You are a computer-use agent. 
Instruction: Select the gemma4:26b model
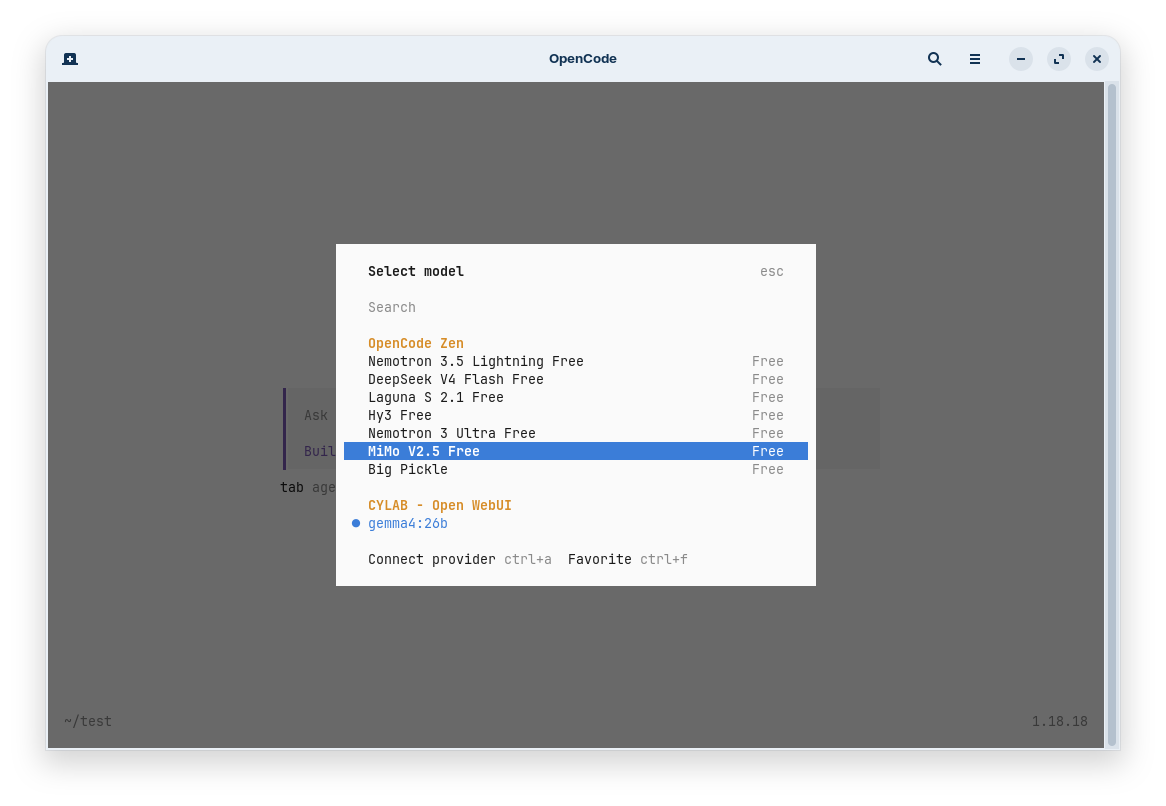click(x=576, y=523)
